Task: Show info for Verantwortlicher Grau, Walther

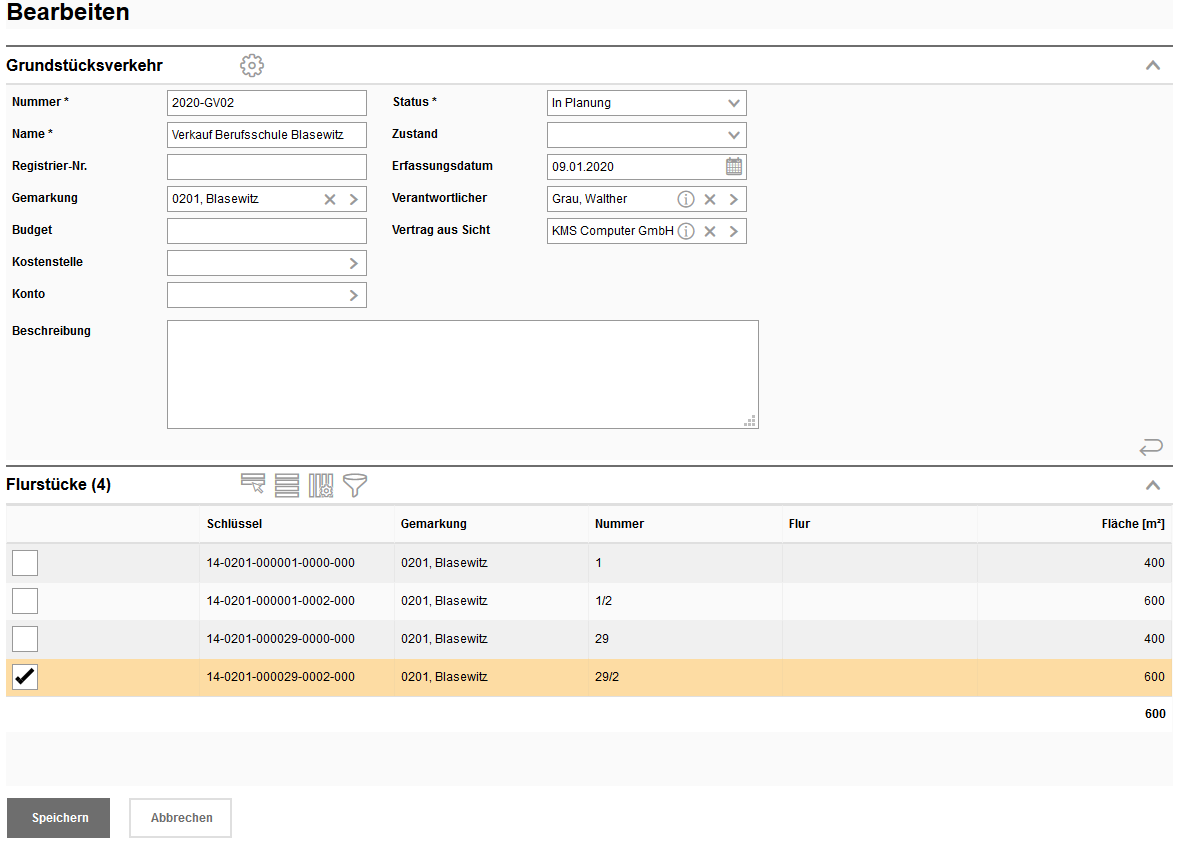Action: pos(686,199)
